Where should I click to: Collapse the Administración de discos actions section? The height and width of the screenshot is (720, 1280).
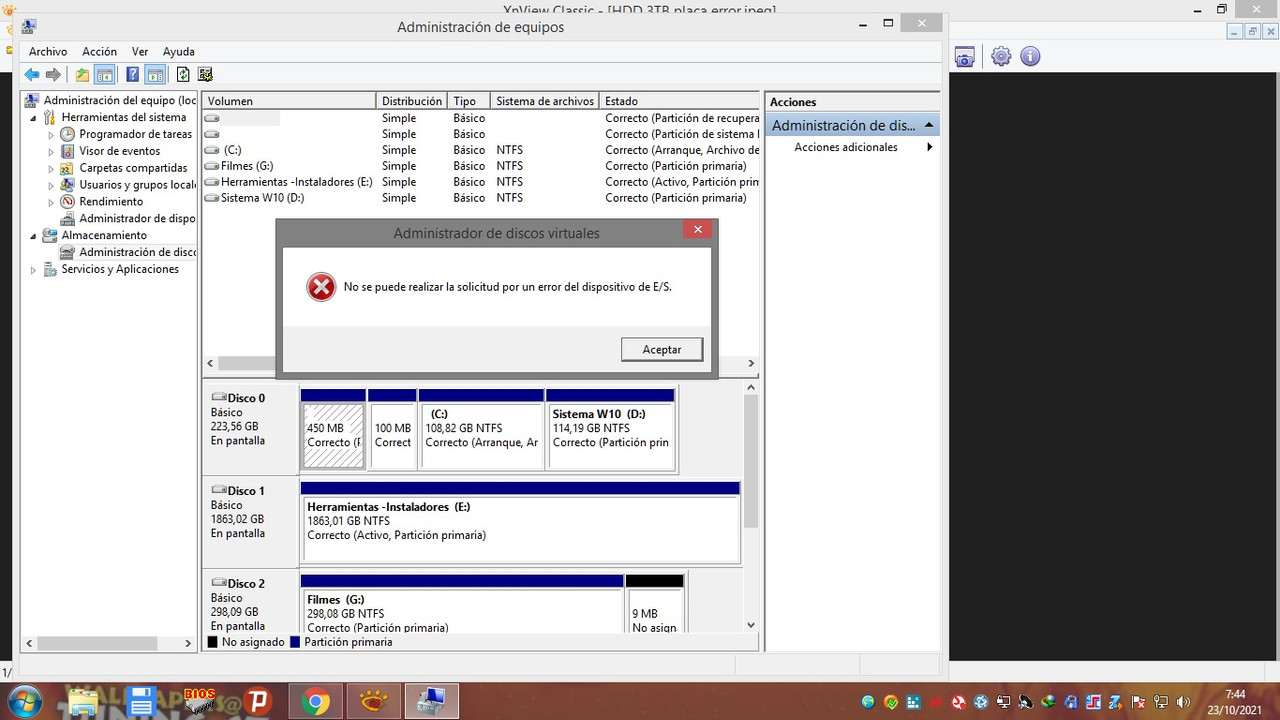click(x=929, y=124)
